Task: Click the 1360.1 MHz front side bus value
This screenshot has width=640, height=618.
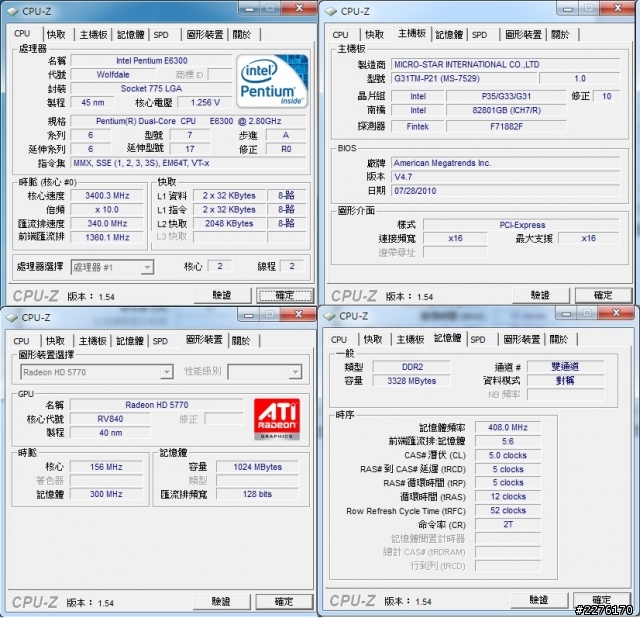Action: click(107, 237)
